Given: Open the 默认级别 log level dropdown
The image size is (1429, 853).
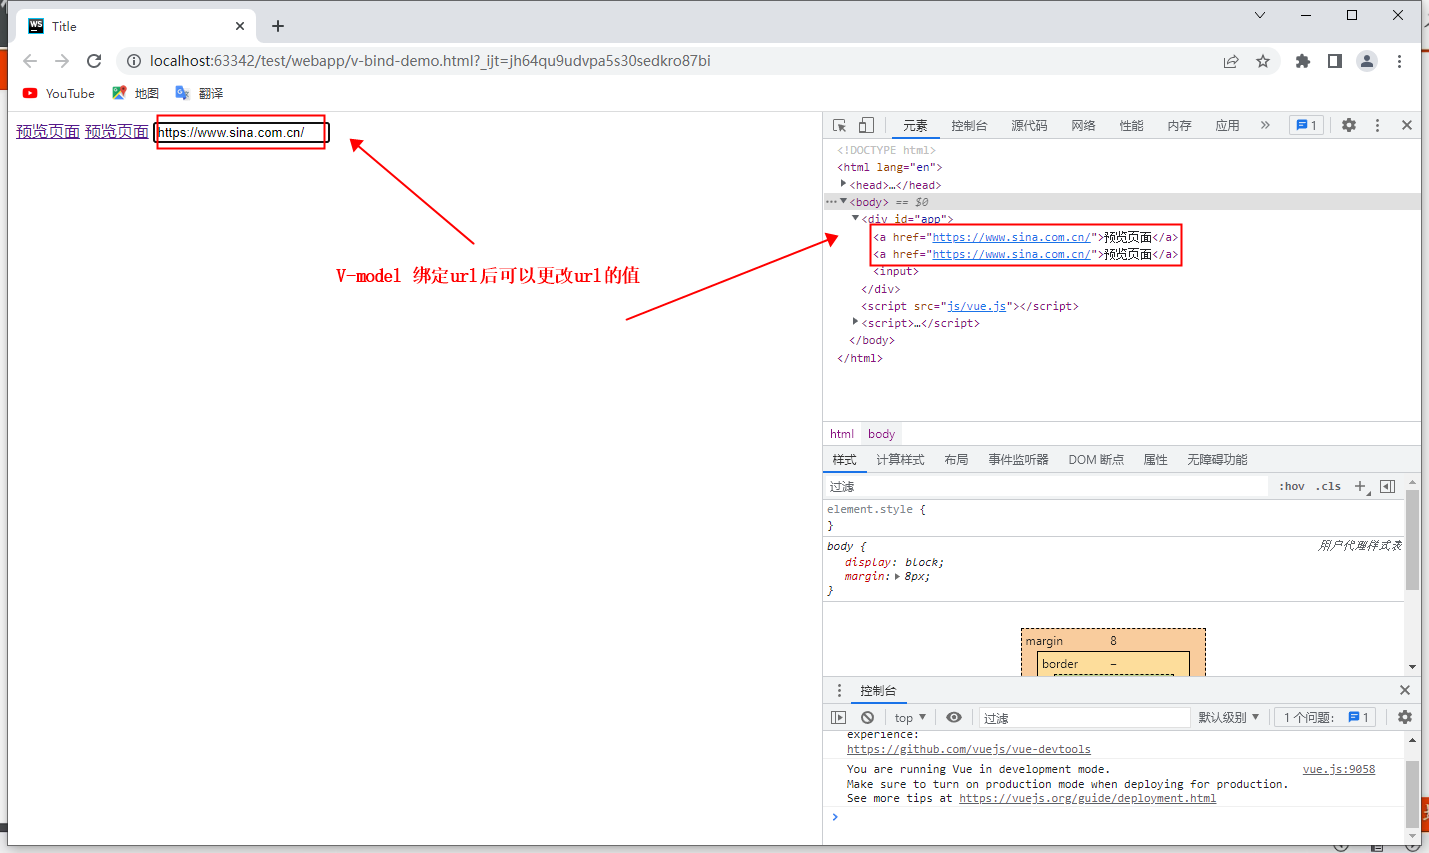Looking at the screenshot, I should click(x=1229, y=717).
